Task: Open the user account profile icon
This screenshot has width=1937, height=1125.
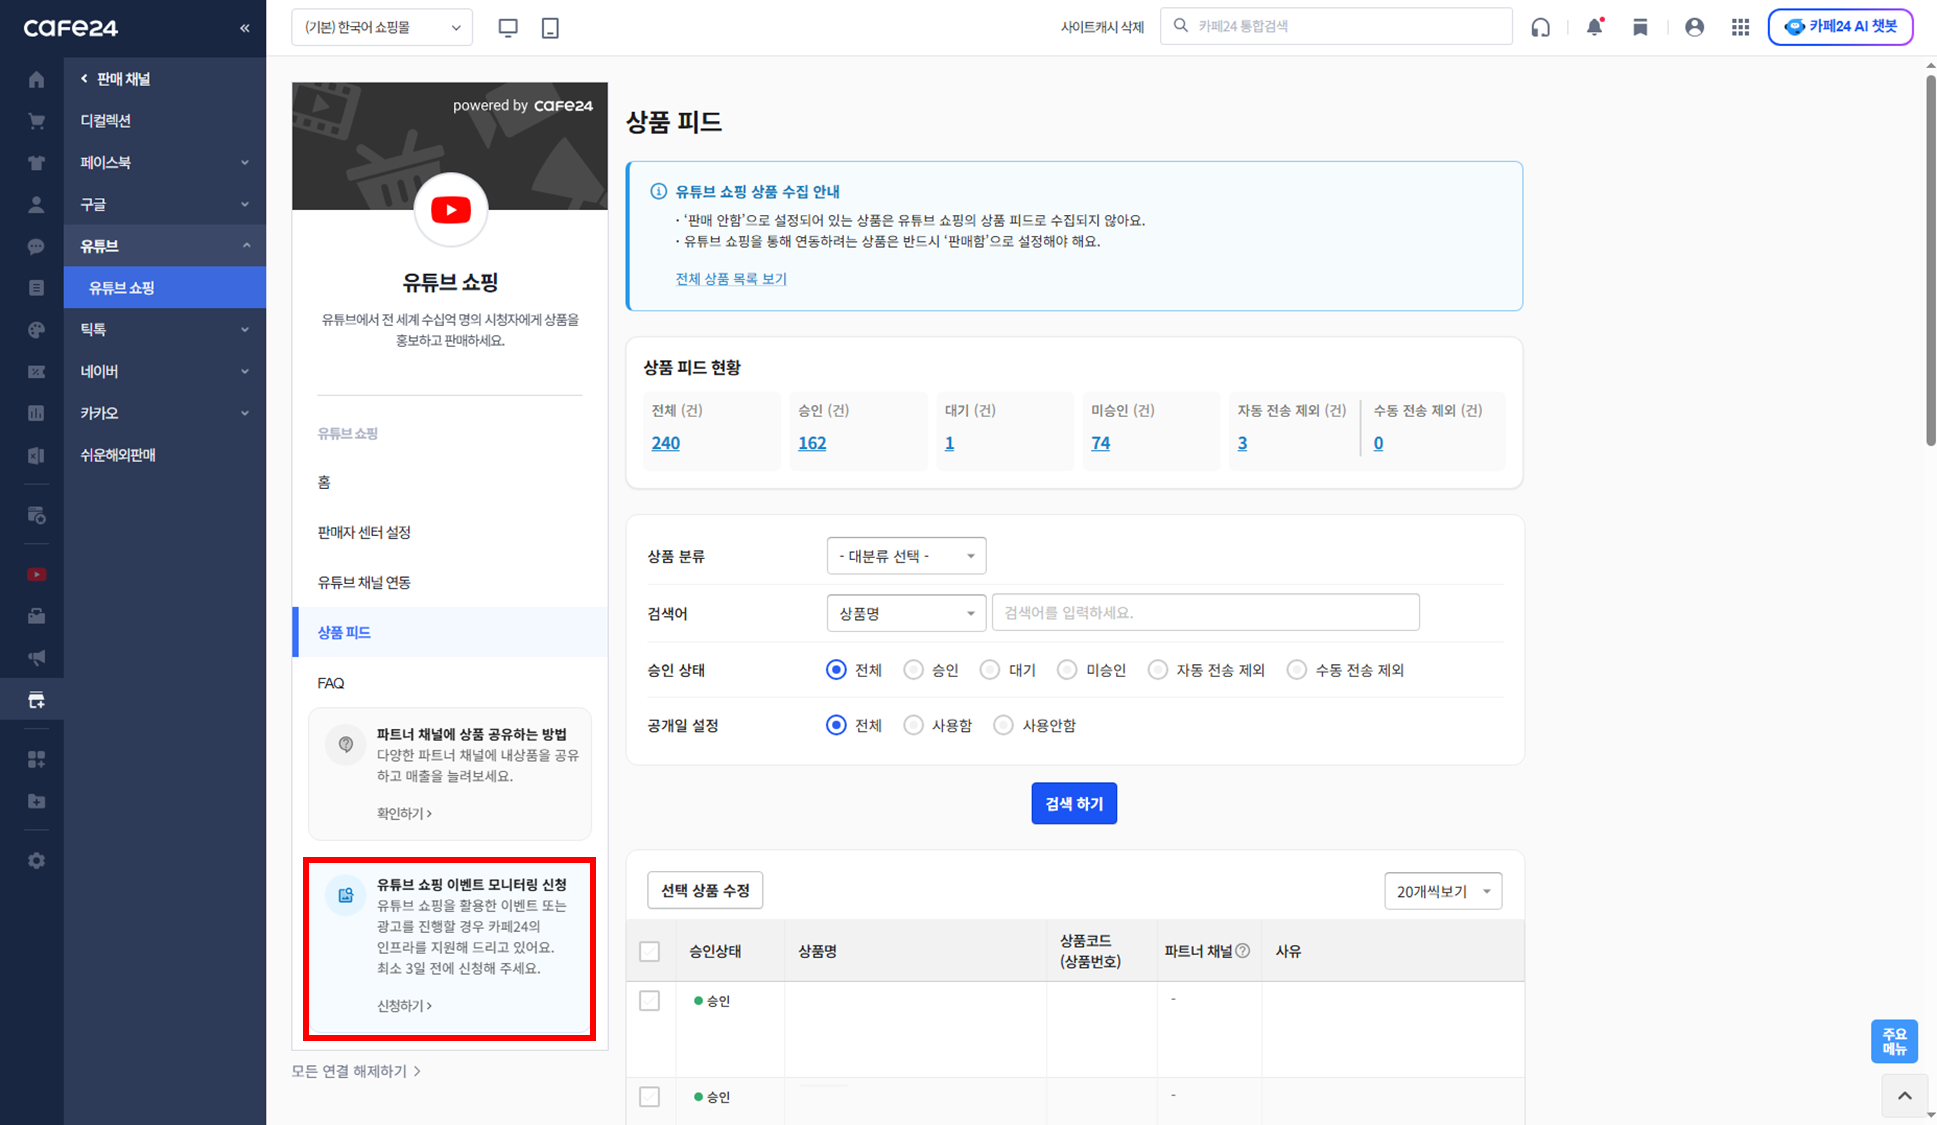Action: 1694,27
